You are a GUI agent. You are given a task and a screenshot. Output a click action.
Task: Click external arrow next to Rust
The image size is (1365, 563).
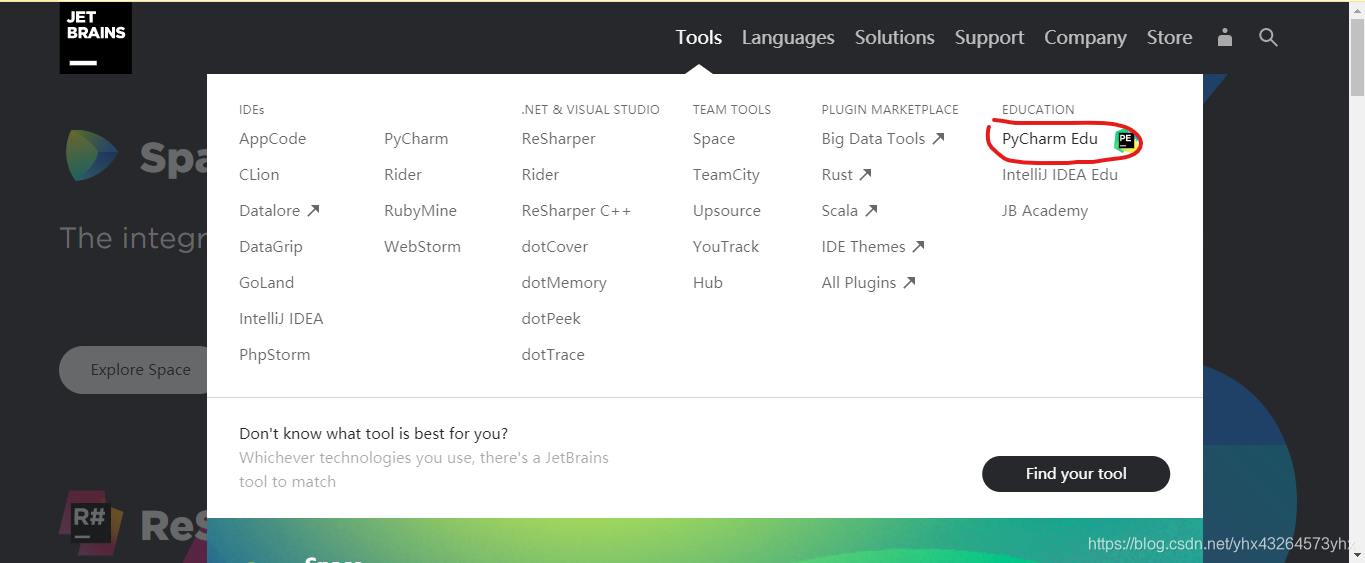[x=865, y=175]
